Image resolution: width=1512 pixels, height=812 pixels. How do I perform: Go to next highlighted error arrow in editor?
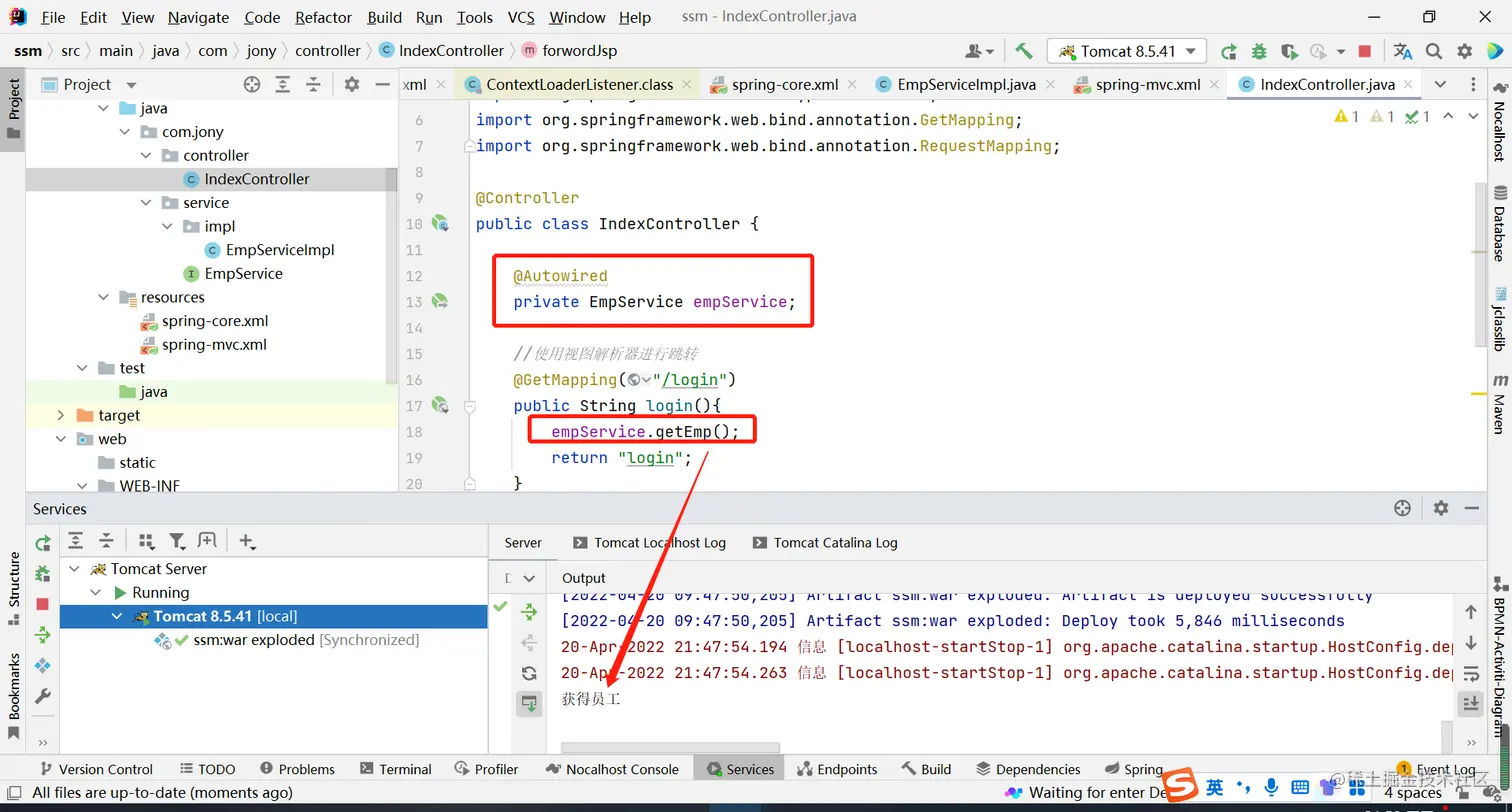coord(1473,117)
